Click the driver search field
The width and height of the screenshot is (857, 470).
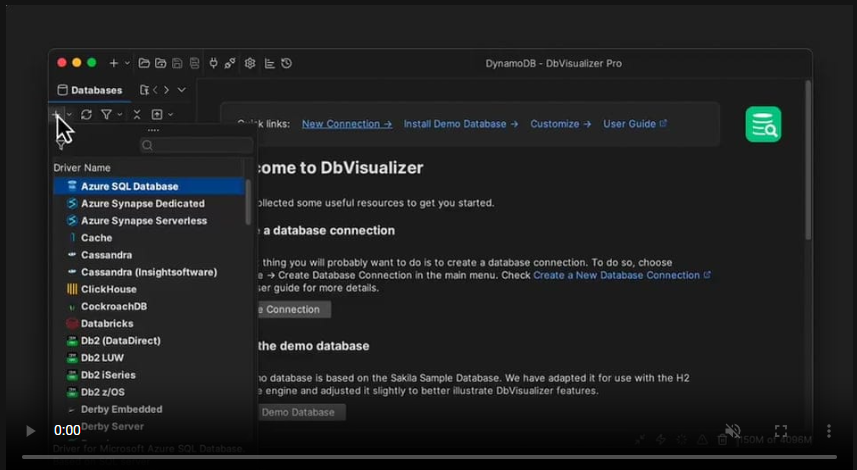point(197,145)
